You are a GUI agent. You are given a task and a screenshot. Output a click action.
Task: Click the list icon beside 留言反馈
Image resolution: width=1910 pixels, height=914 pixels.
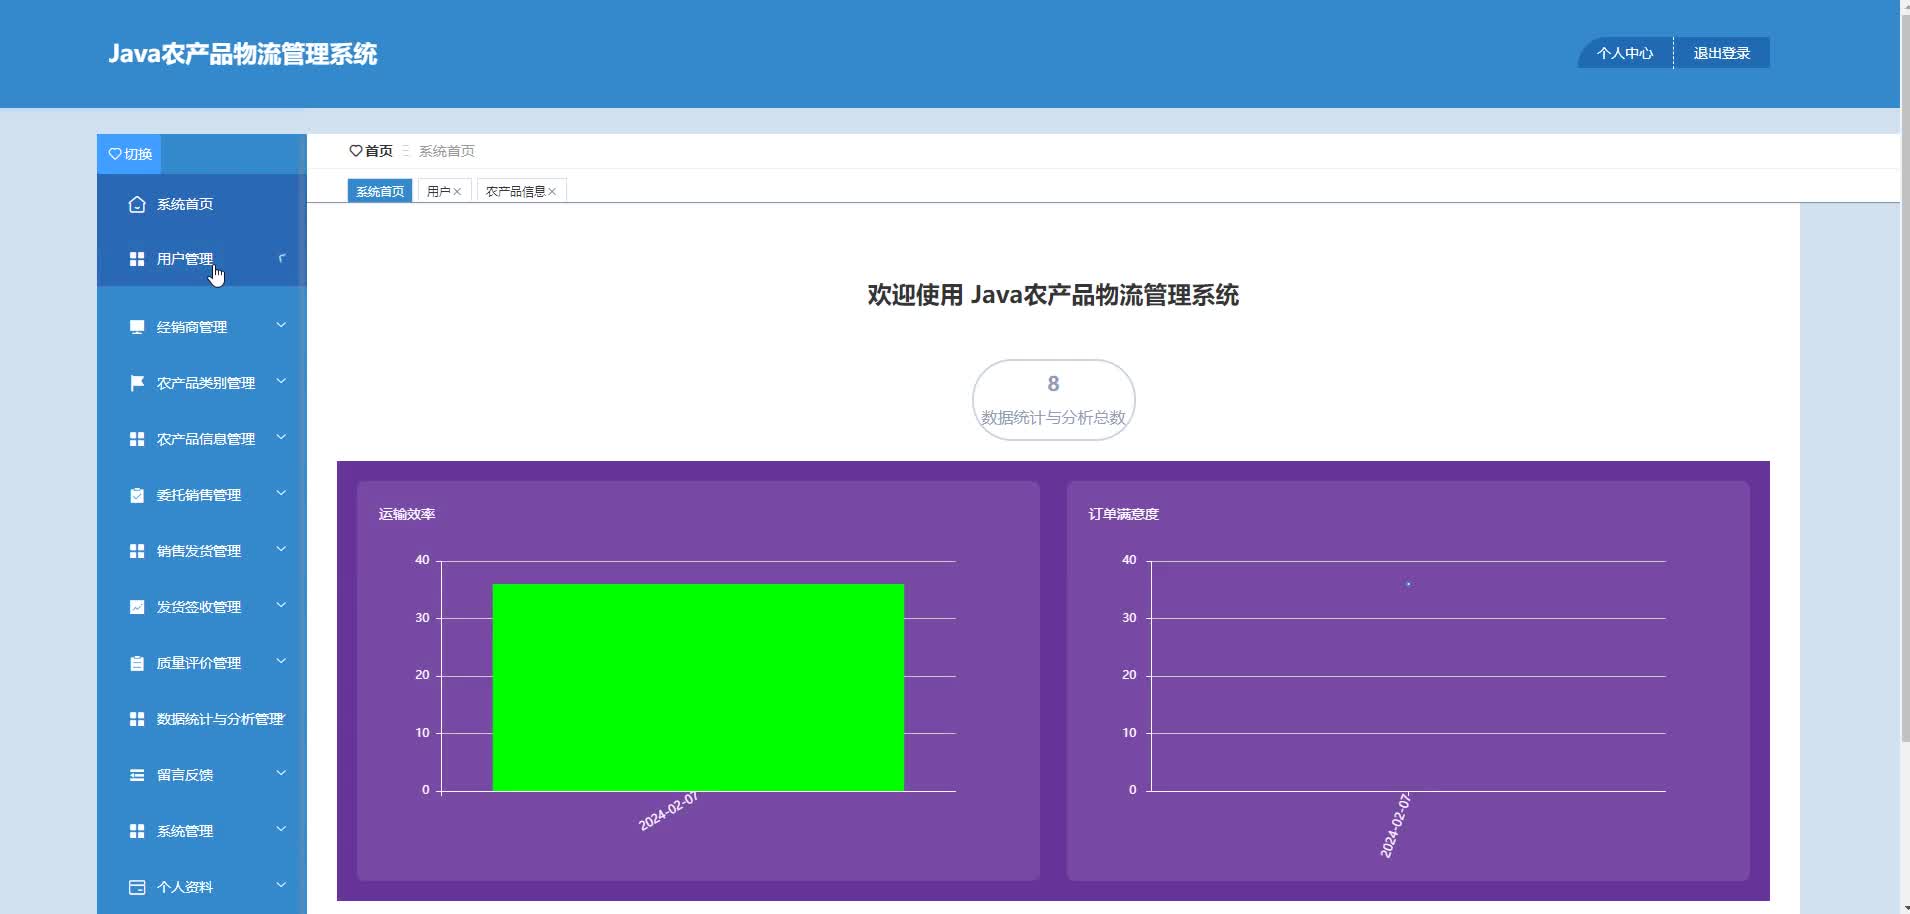[x=137, y=775]
